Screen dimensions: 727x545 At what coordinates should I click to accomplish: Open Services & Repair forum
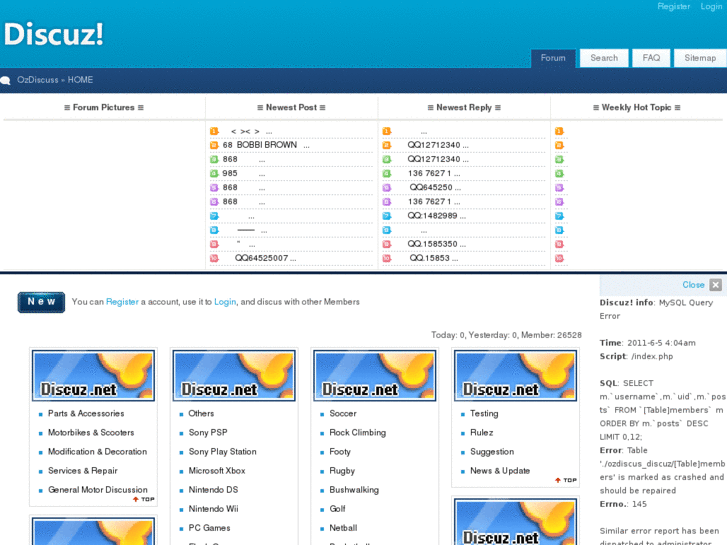click(x=83, y=470)
